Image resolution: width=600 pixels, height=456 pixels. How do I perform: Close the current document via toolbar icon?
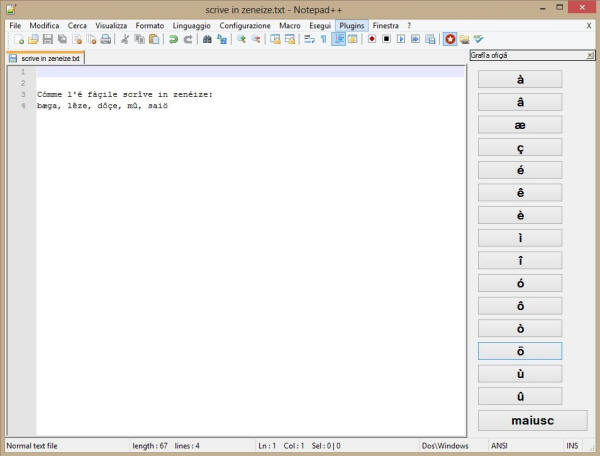77,39
